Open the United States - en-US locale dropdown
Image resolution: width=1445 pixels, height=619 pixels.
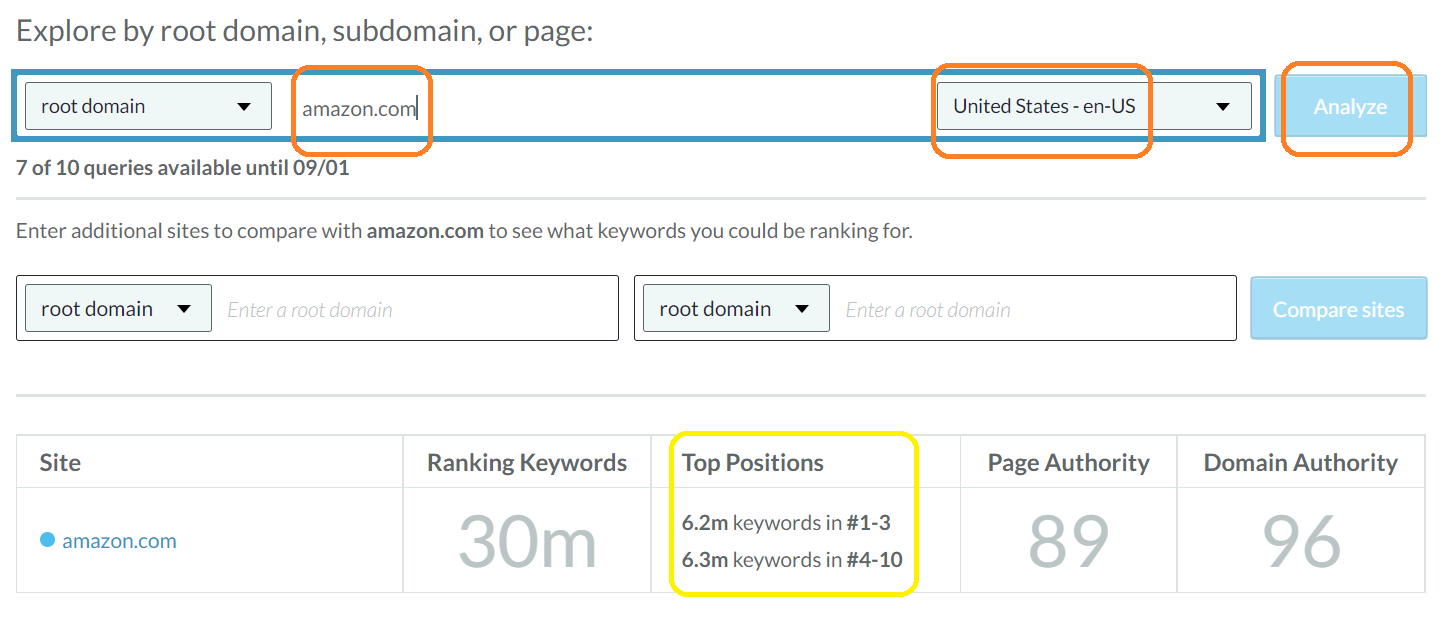(x=1094, y=106)
